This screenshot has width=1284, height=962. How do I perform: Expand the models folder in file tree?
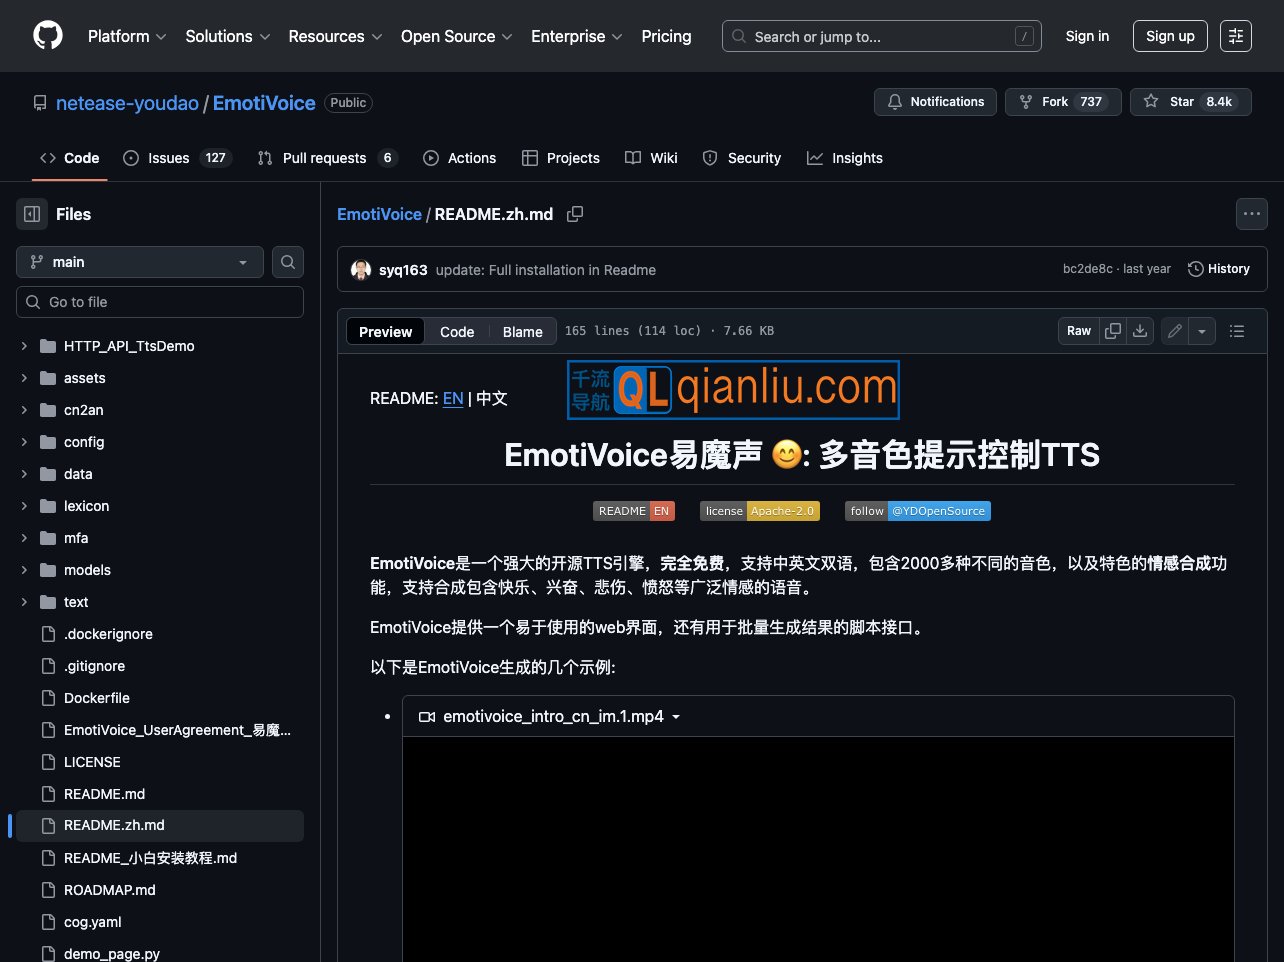coord(24,570)
